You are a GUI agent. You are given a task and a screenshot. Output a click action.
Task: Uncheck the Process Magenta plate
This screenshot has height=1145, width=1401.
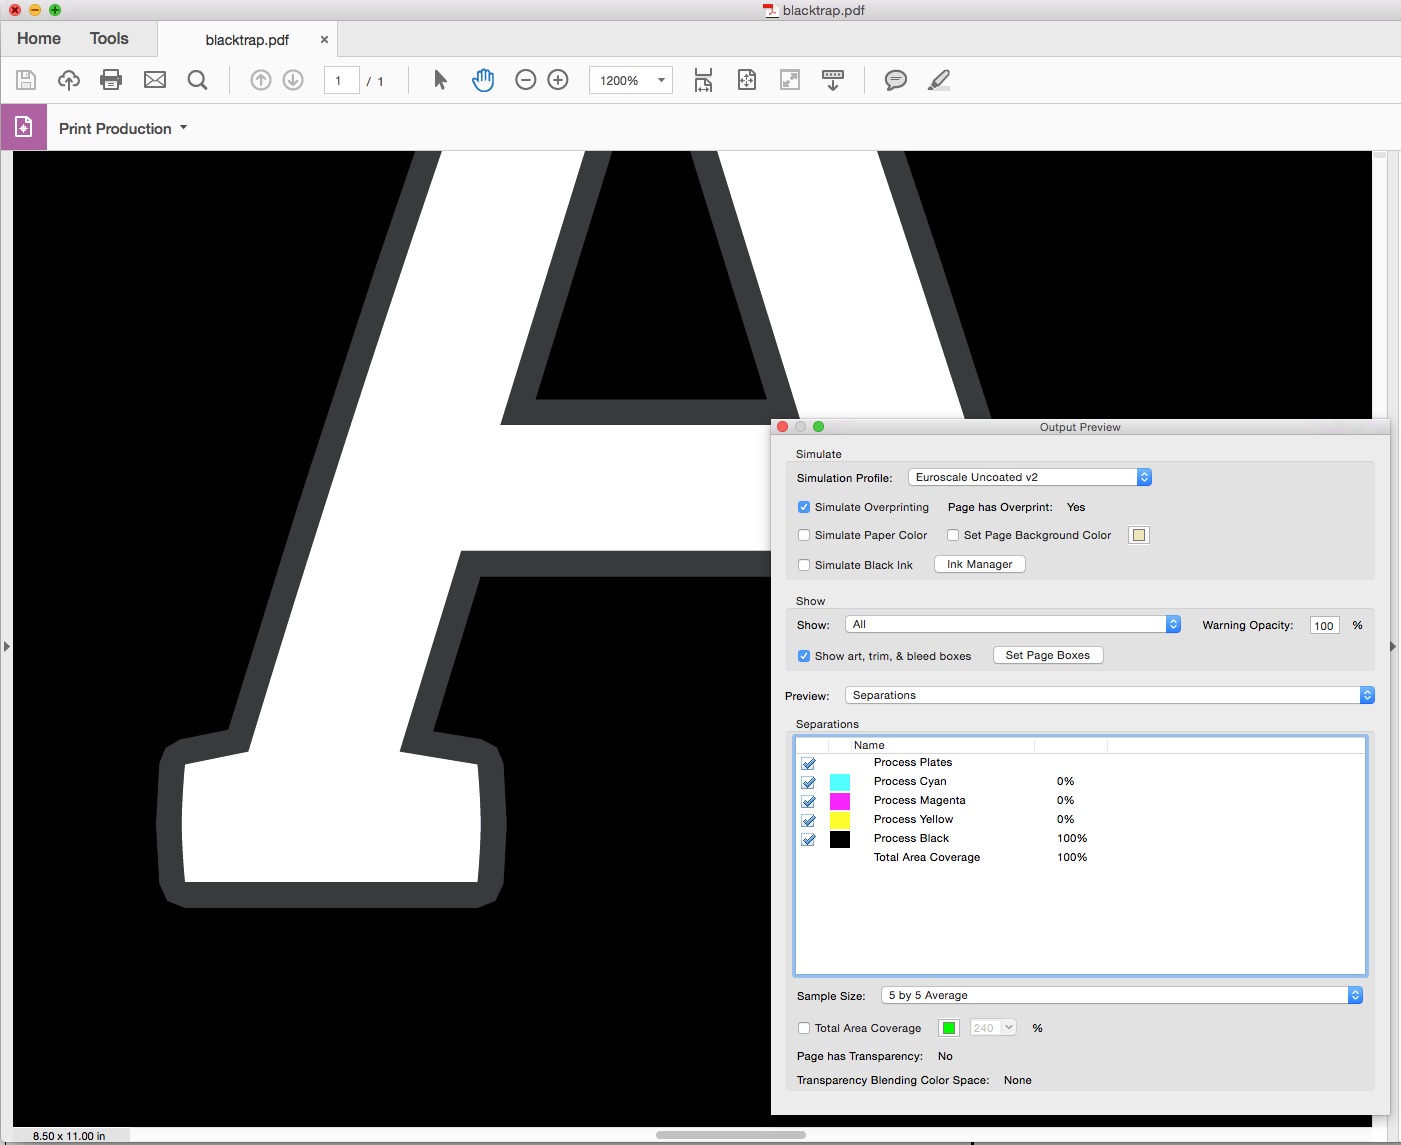coord(809,801)
